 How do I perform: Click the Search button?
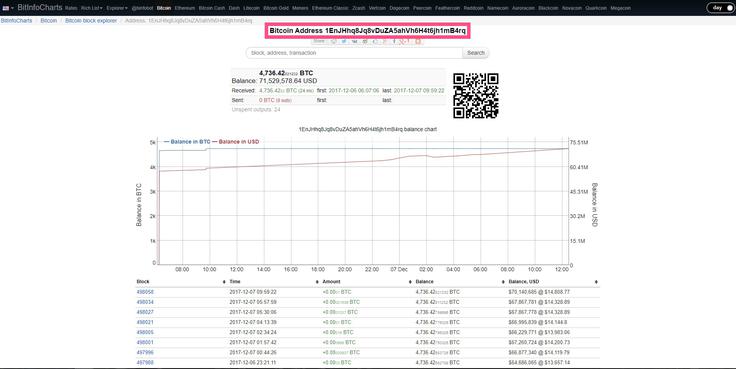(x=475, y=53)
